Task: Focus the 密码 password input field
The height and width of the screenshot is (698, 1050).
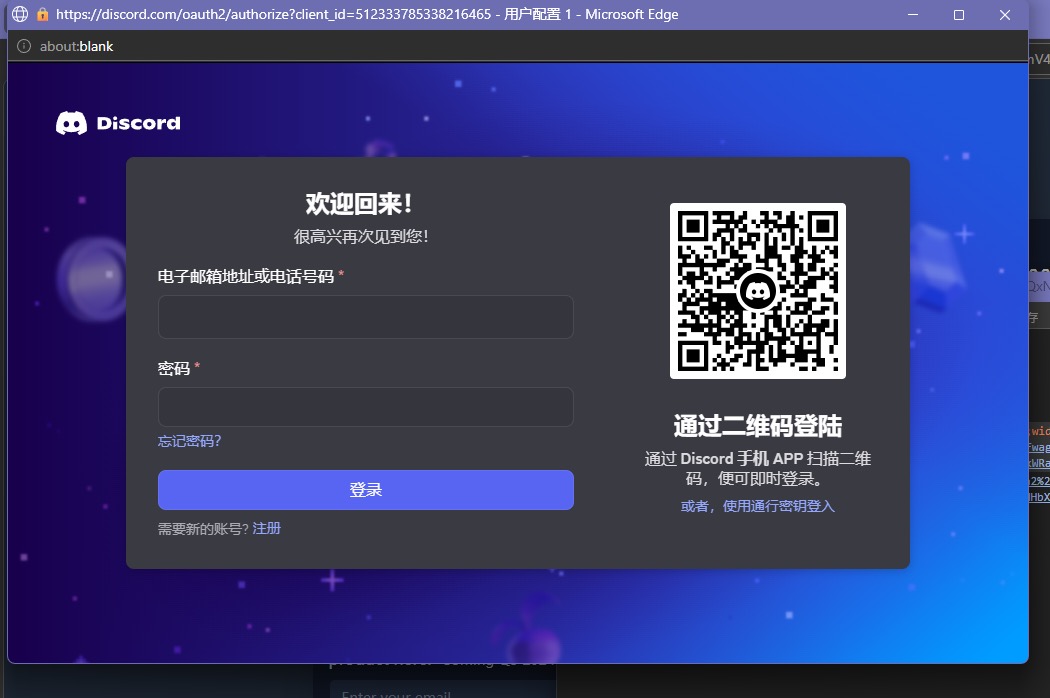Action: (365, 407)
